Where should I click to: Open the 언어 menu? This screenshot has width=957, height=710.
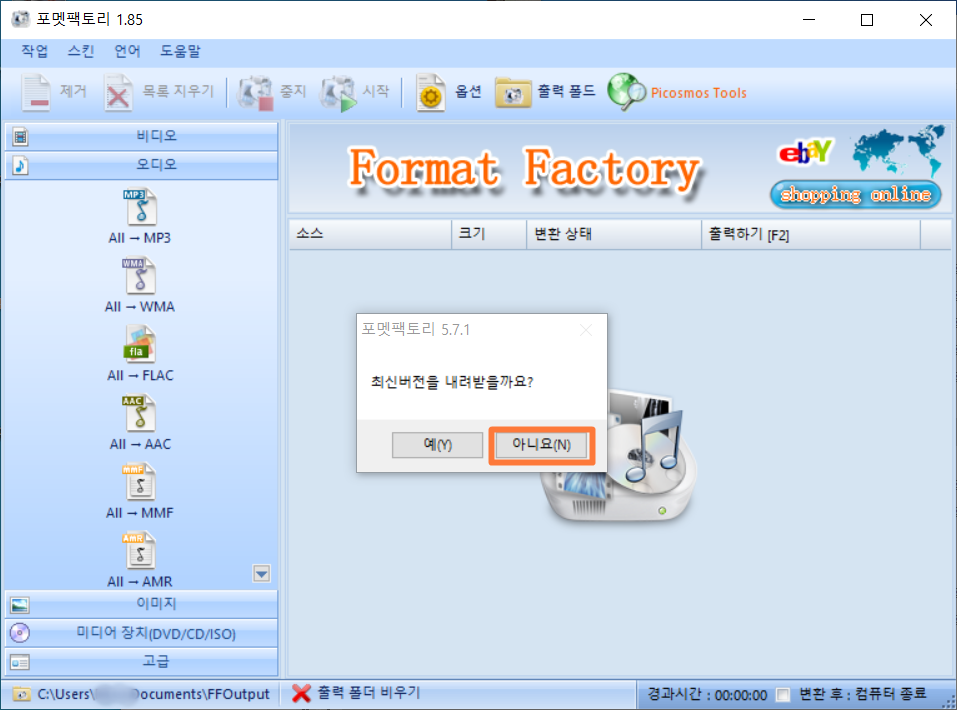(127, 51)
